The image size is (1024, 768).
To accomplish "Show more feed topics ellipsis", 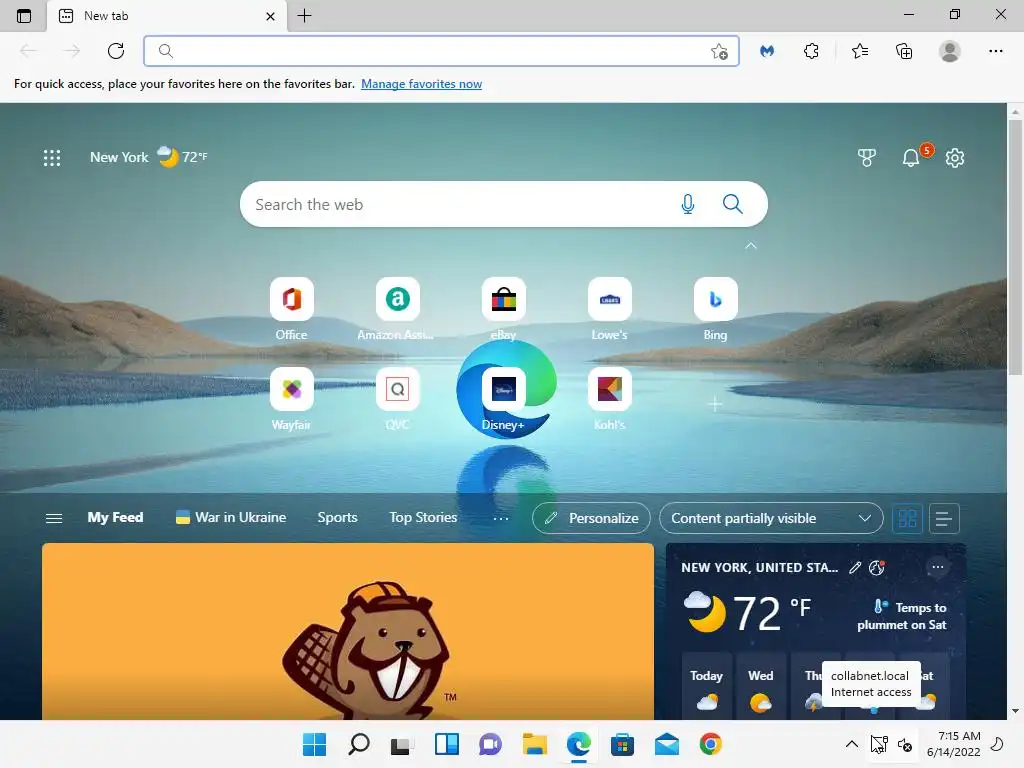I will click(501, 519).
